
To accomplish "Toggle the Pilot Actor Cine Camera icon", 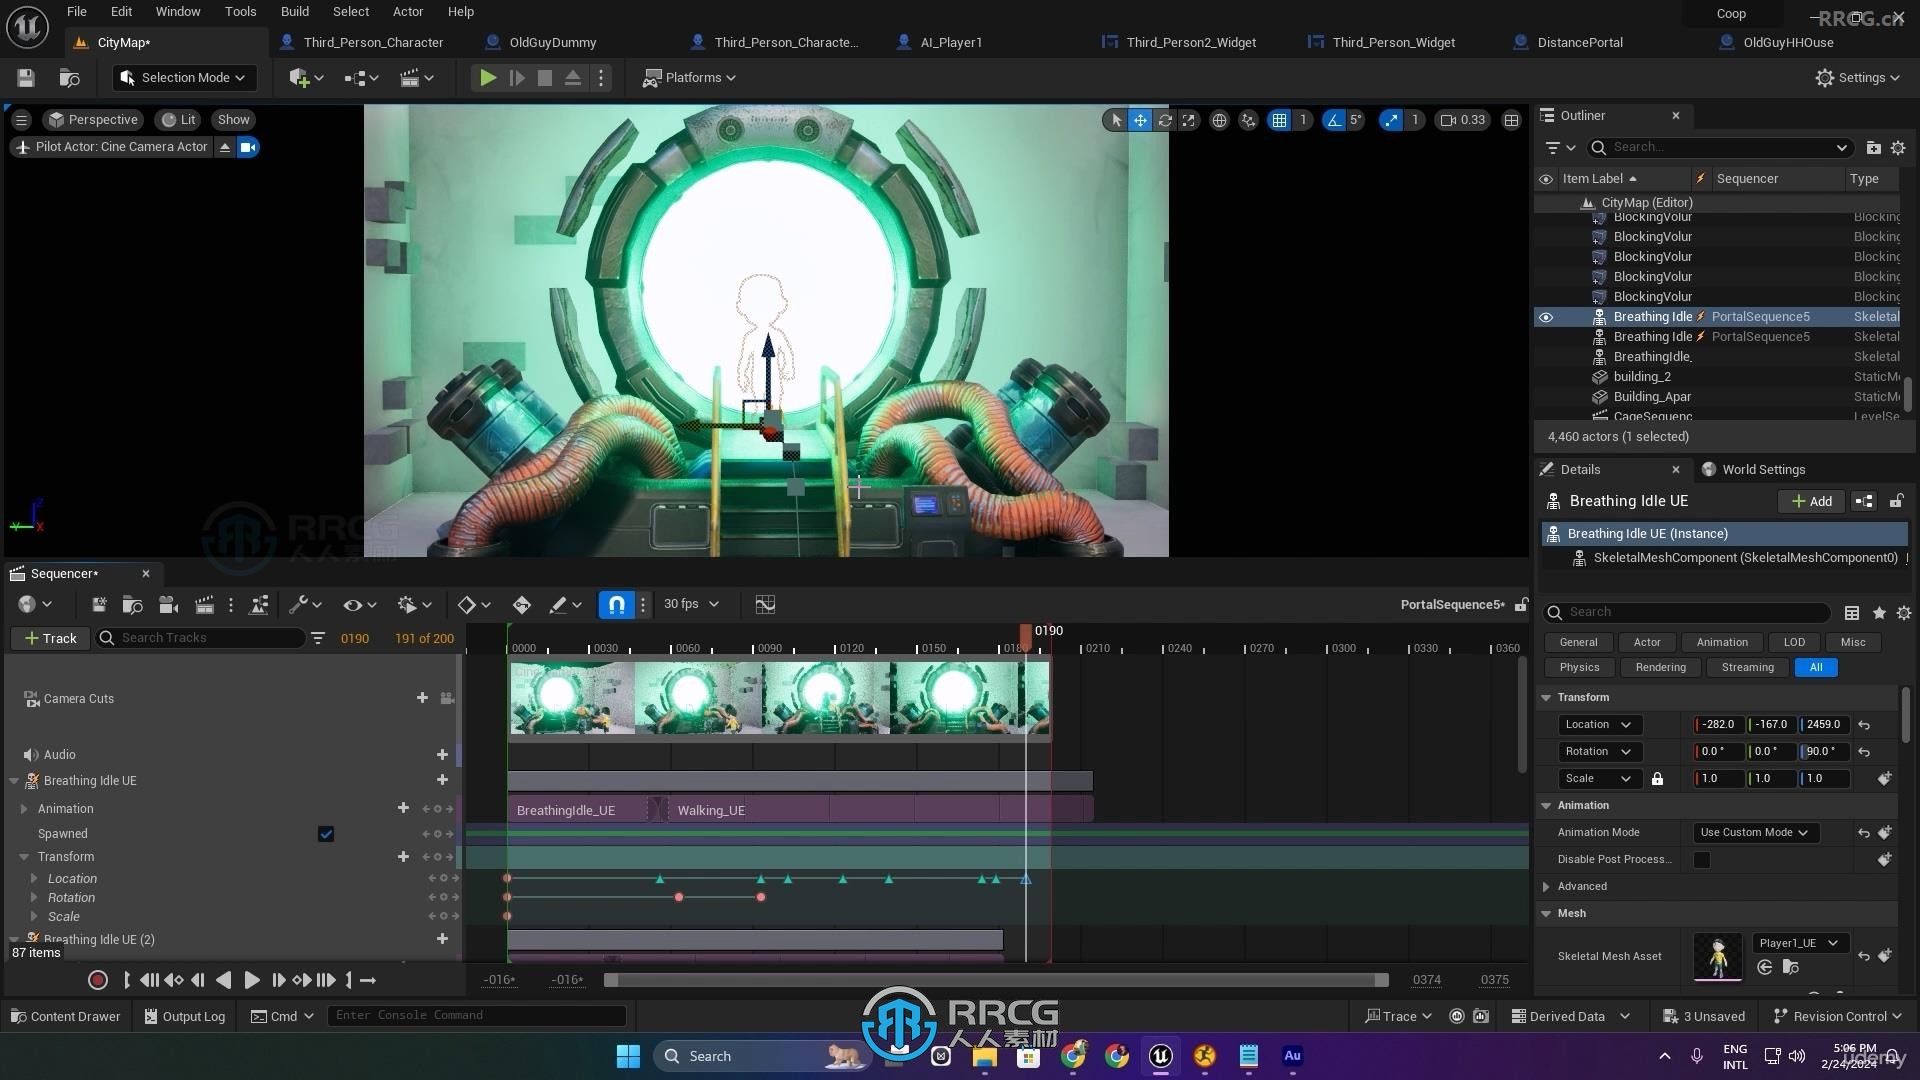I will pyautogui.click(x=249, y=146).
